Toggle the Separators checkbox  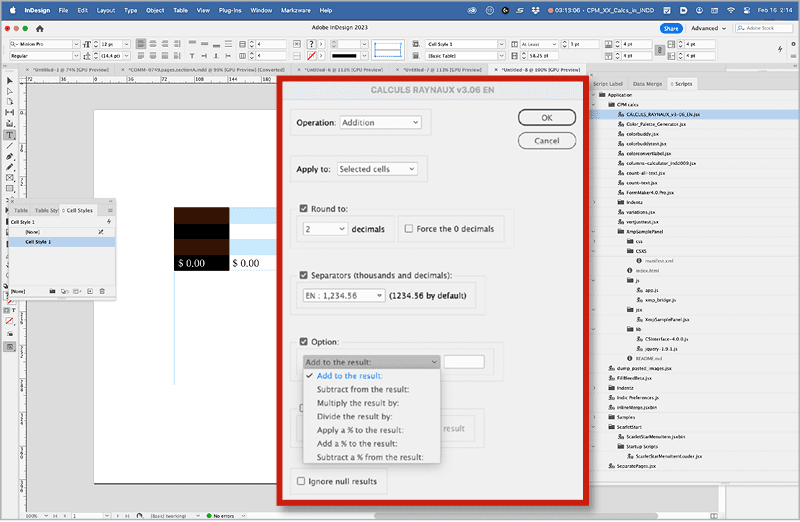[x=304, y=275]
